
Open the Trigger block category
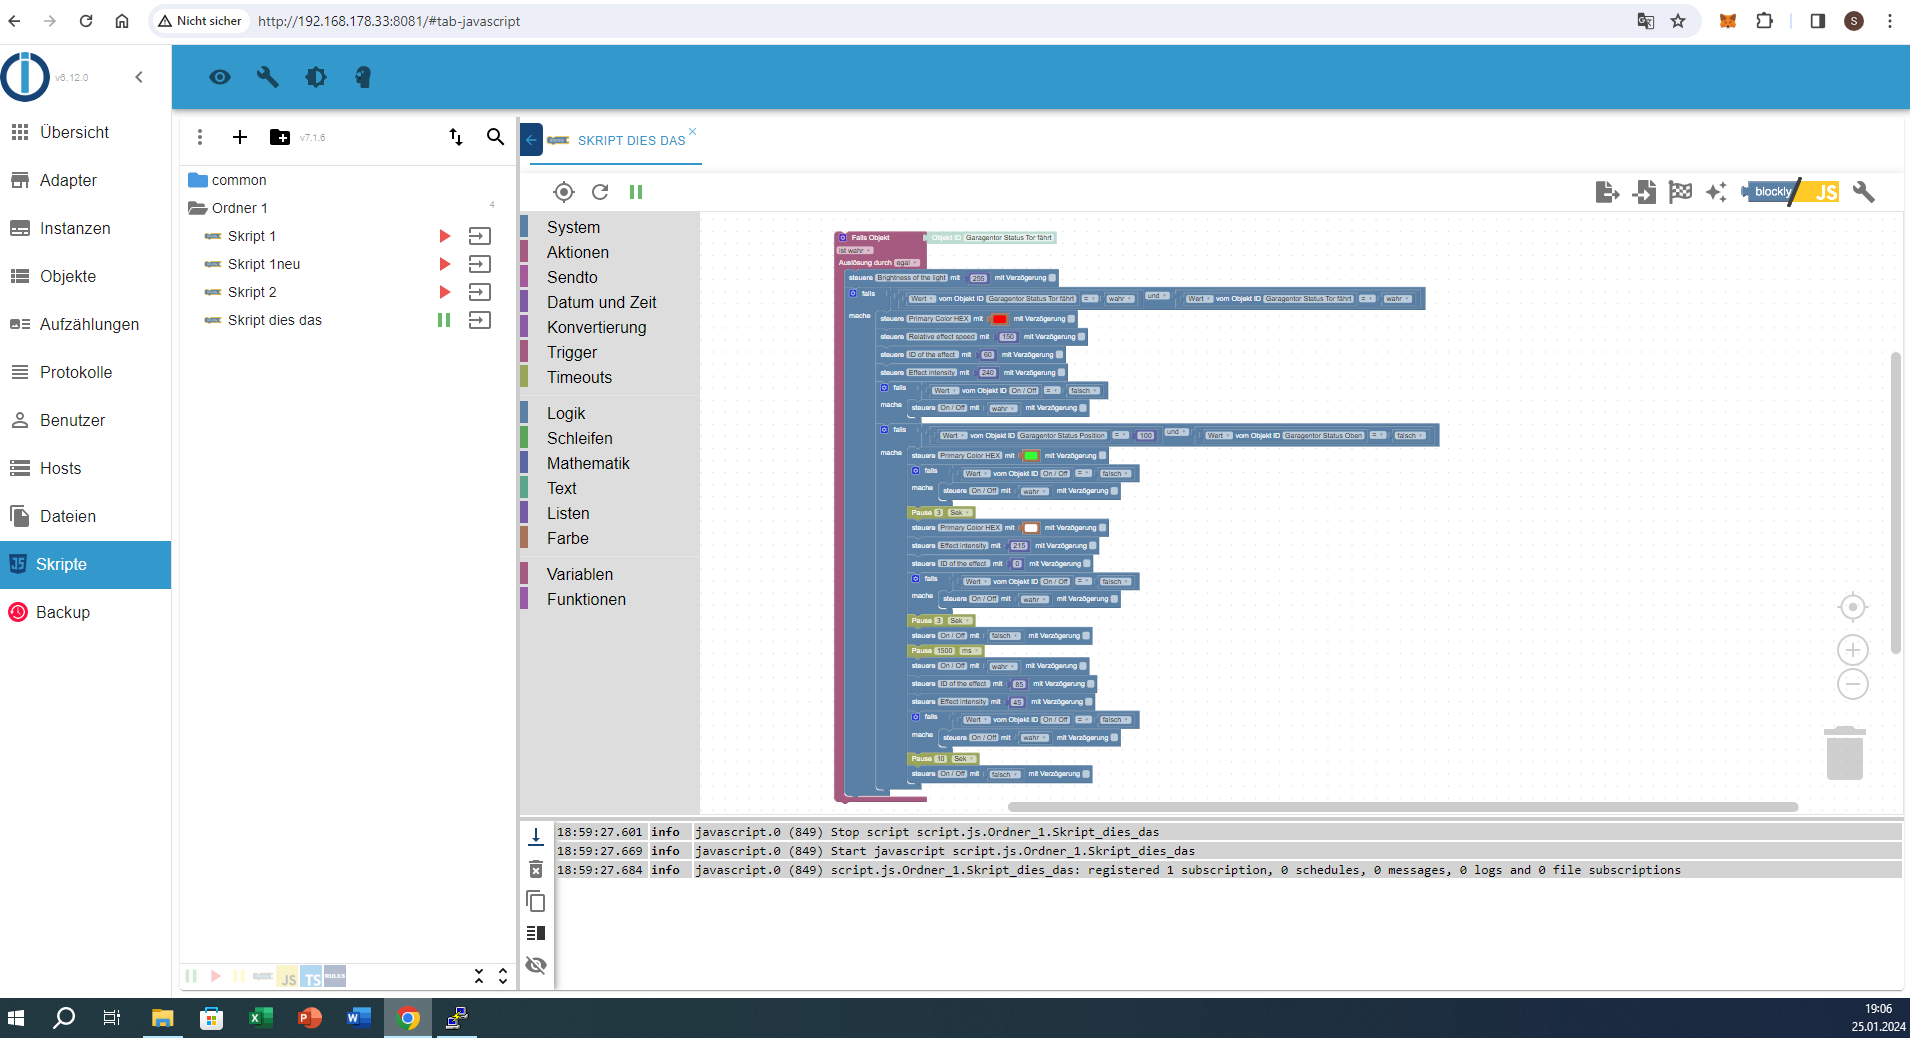pos(572,352)
